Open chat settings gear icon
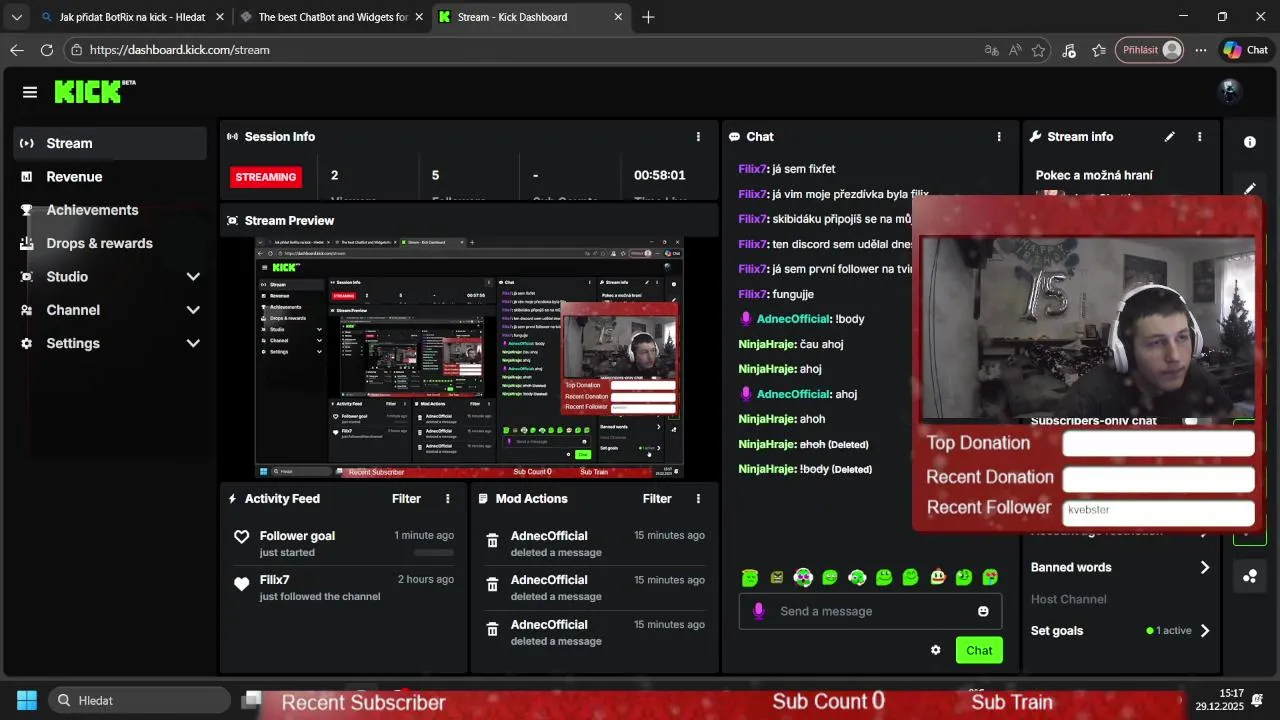Image resolution: width=1280 pixels, height=720 pixels. coord(936,650)
